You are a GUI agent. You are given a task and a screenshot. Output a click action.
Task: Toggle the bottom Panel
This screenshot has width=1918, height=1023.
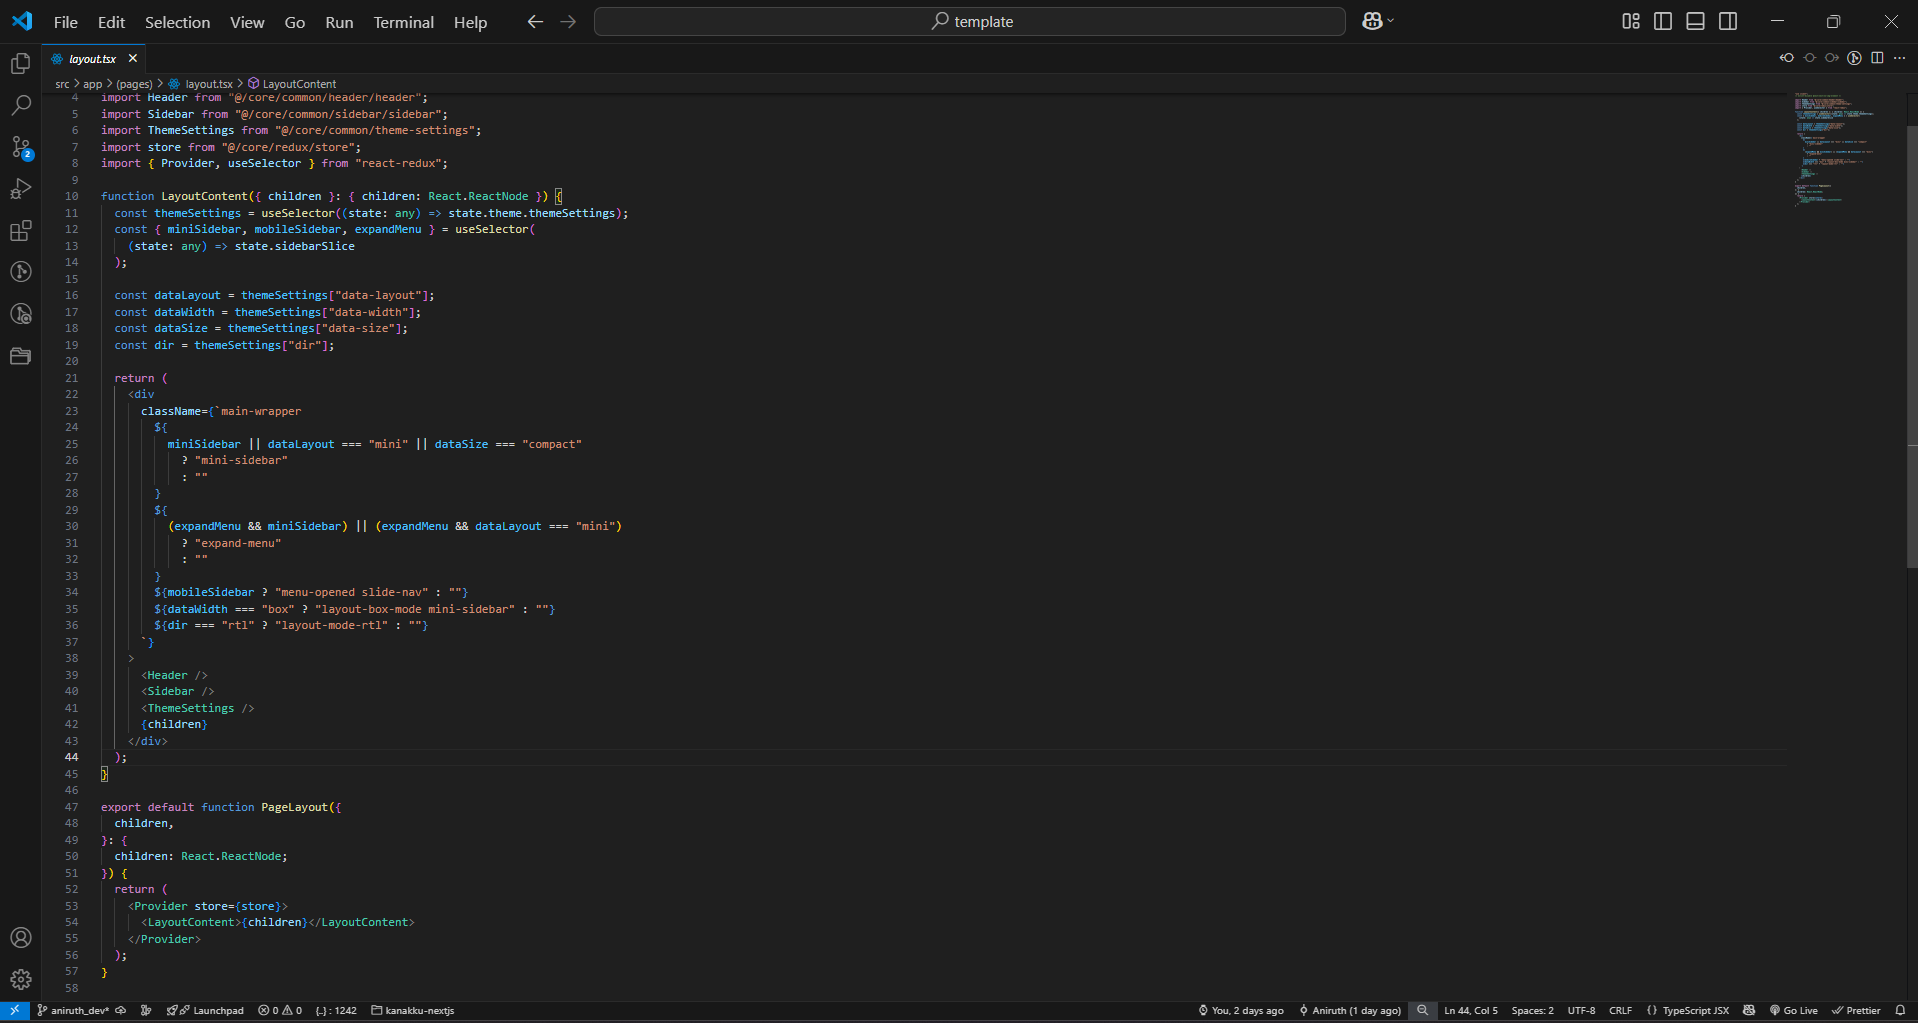(x=1695, y=21)
